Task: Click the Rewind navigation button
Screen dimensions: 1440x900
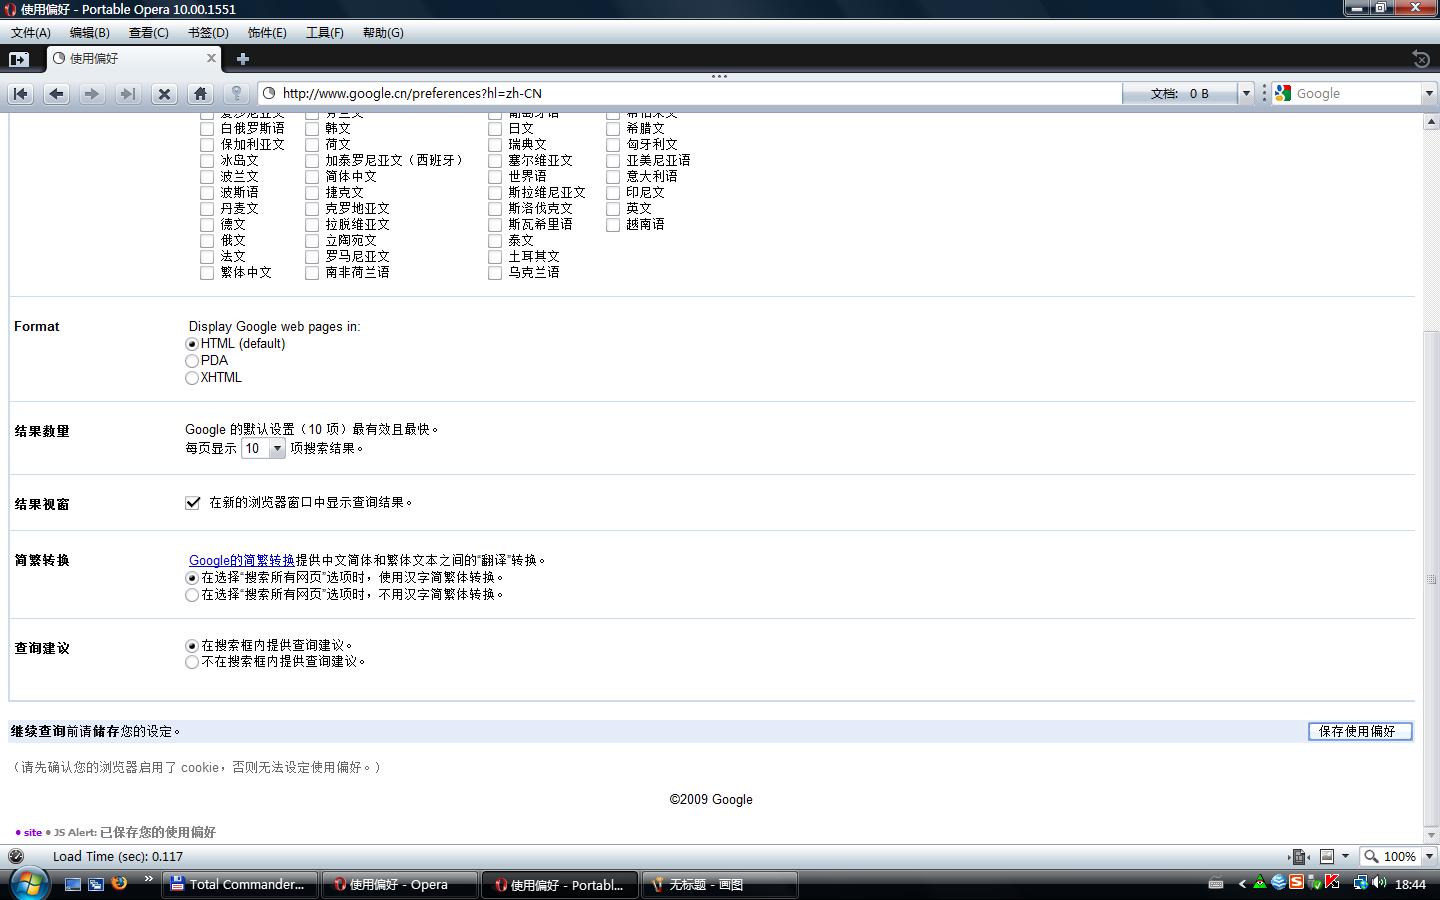Action: click(21, 93)
